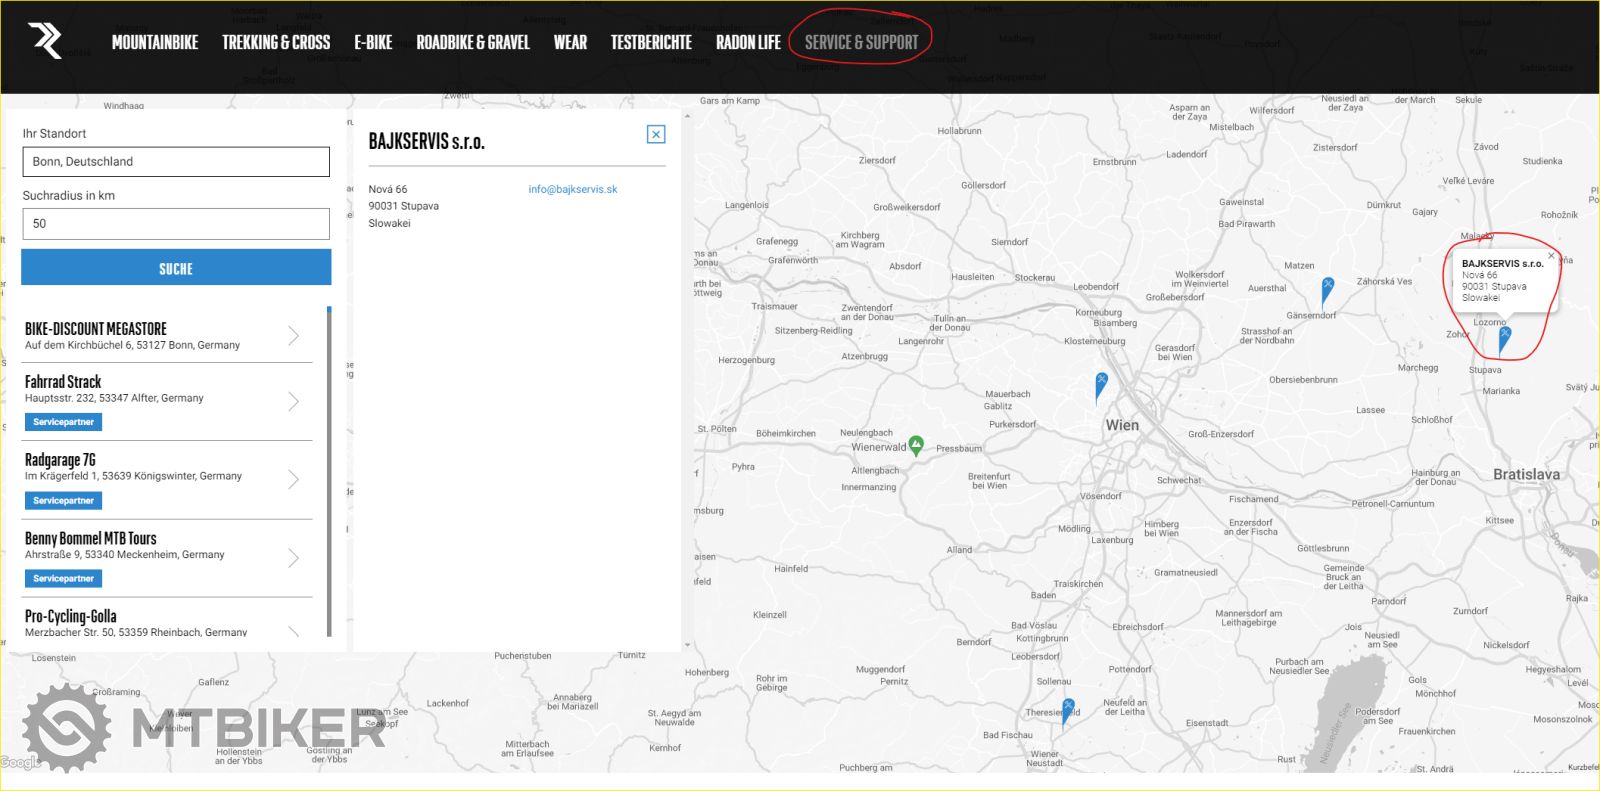Expand Benny Bommel MTB Tours chevron
1600x791 pixels.
[293, 558]
